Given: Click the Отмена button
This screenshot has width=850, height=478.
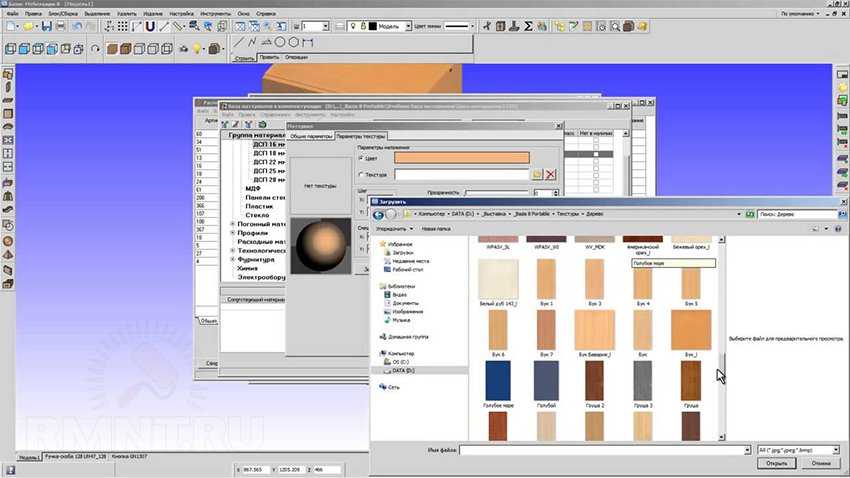Looking at the screenshot, I should pyautogui.click(x=821, y=463).
